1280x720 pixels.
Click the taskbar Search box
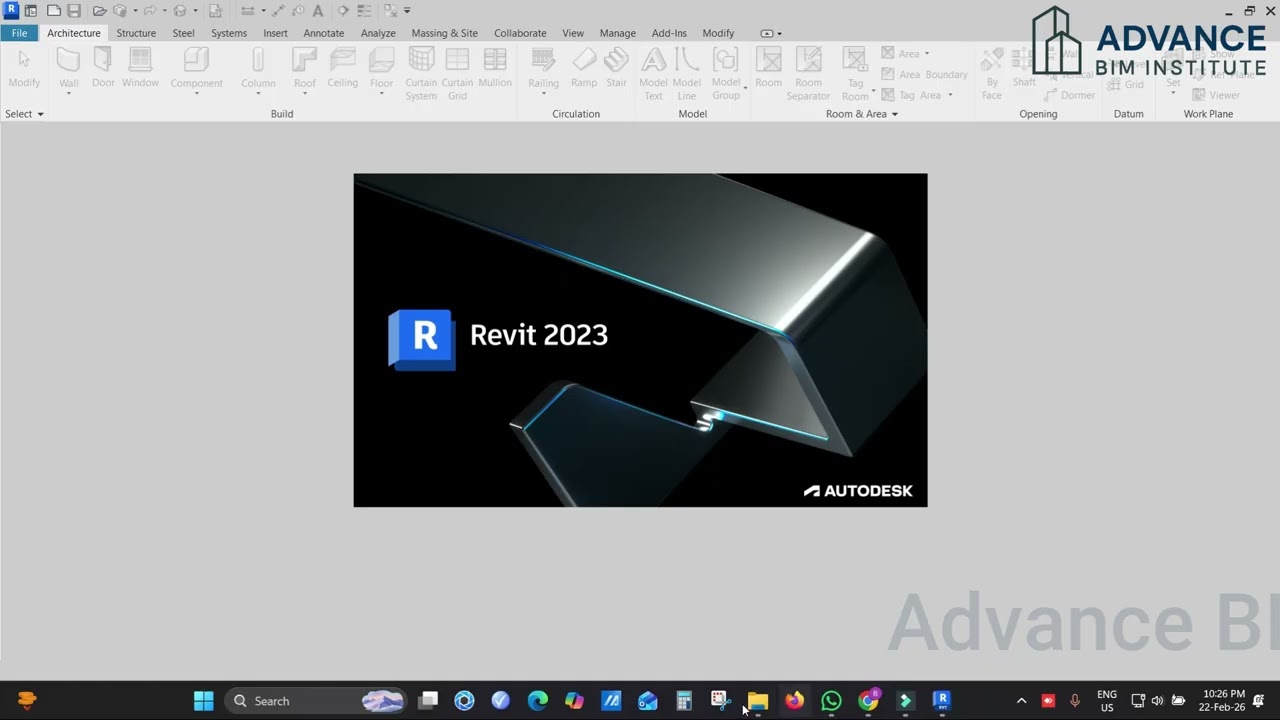click(x=315, y=701)
